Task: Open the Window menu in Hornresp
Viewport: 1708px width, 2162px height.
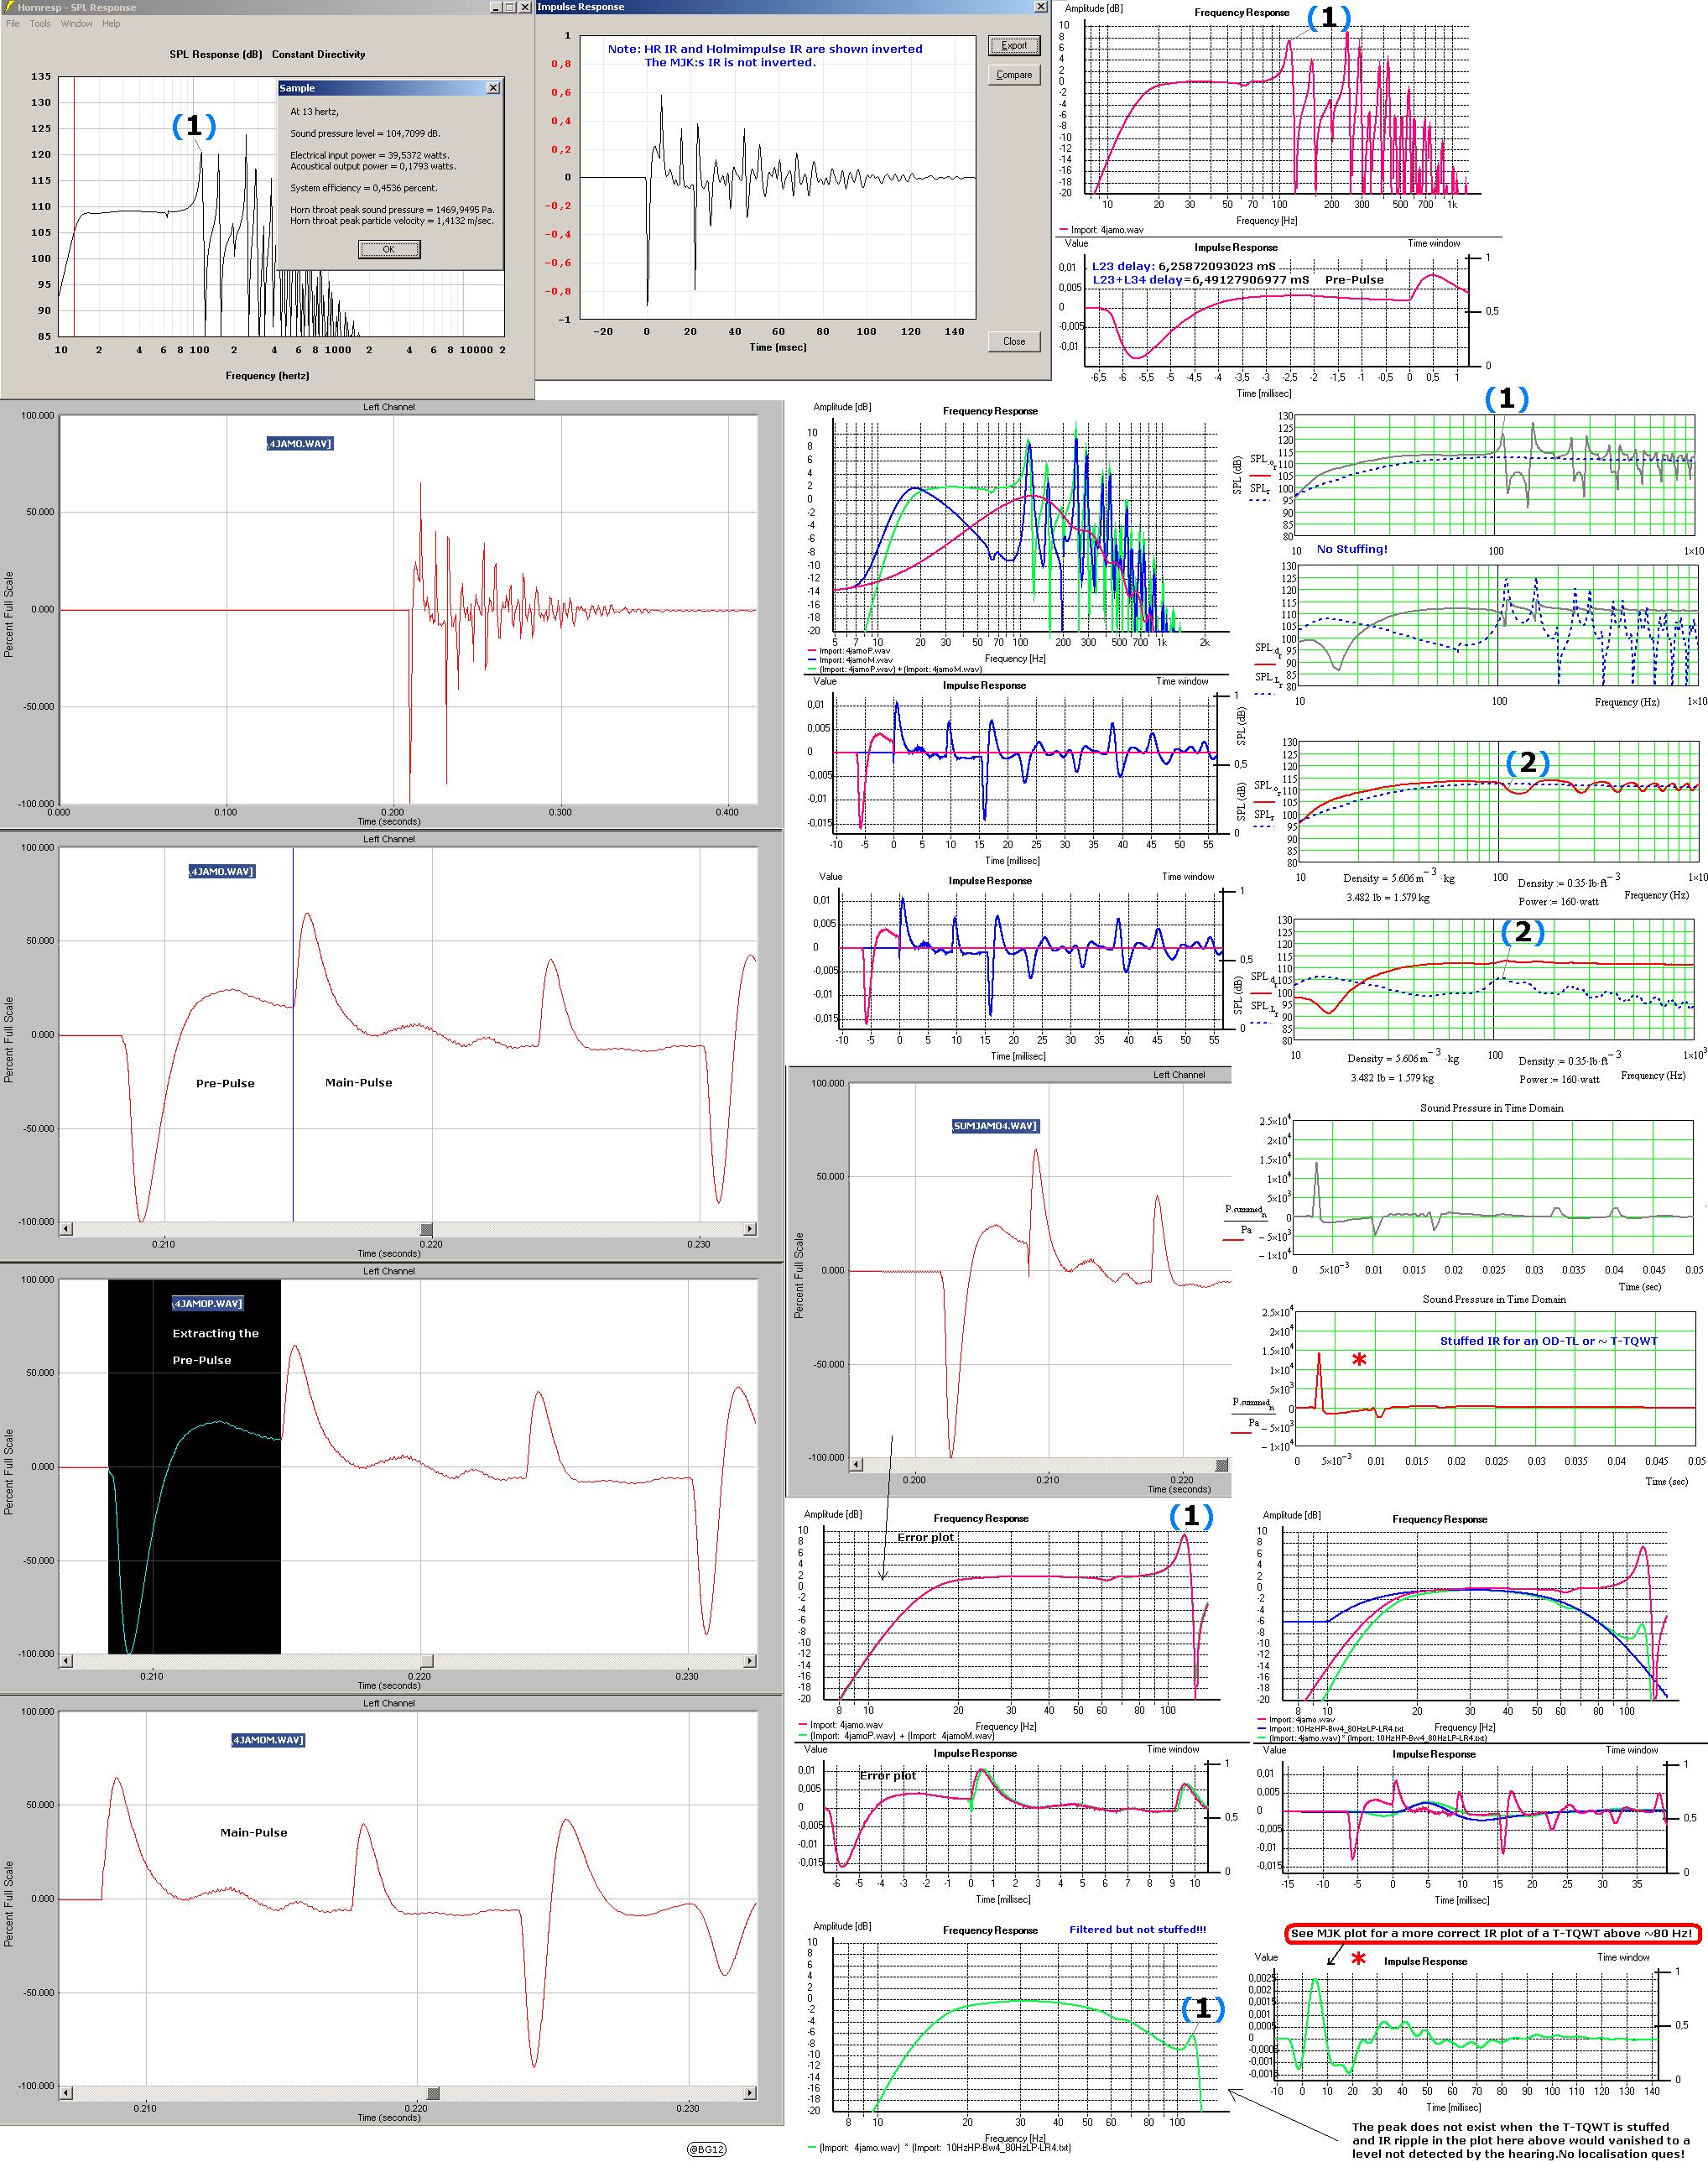Action: (76, 23)
